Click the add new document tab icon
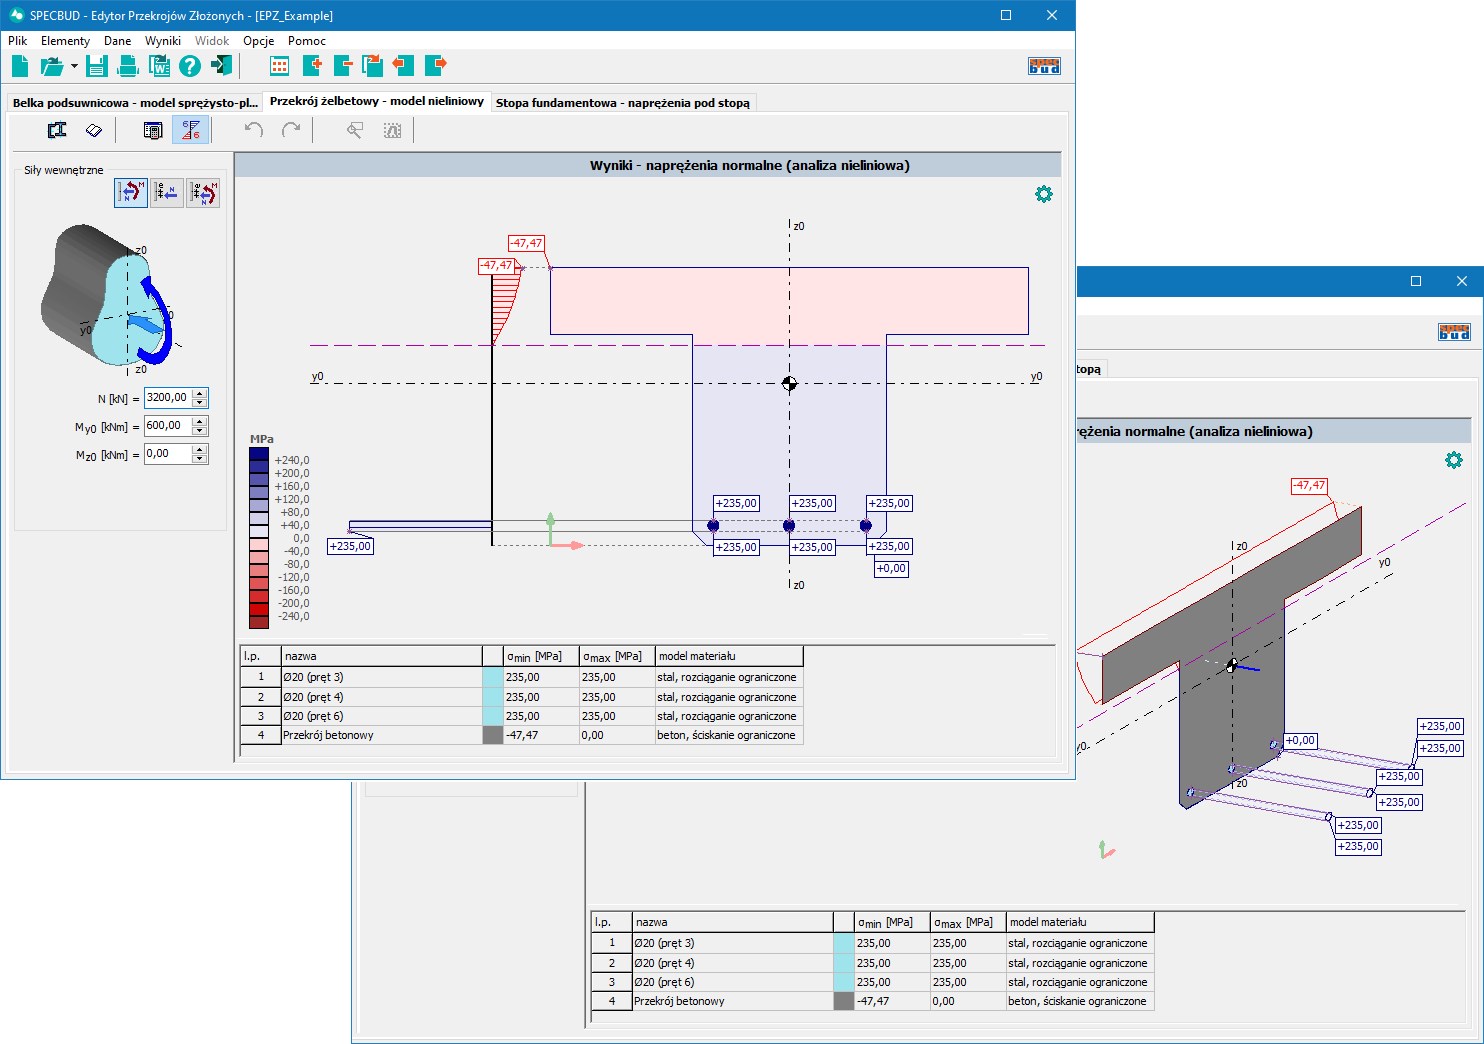 (312, 66)
